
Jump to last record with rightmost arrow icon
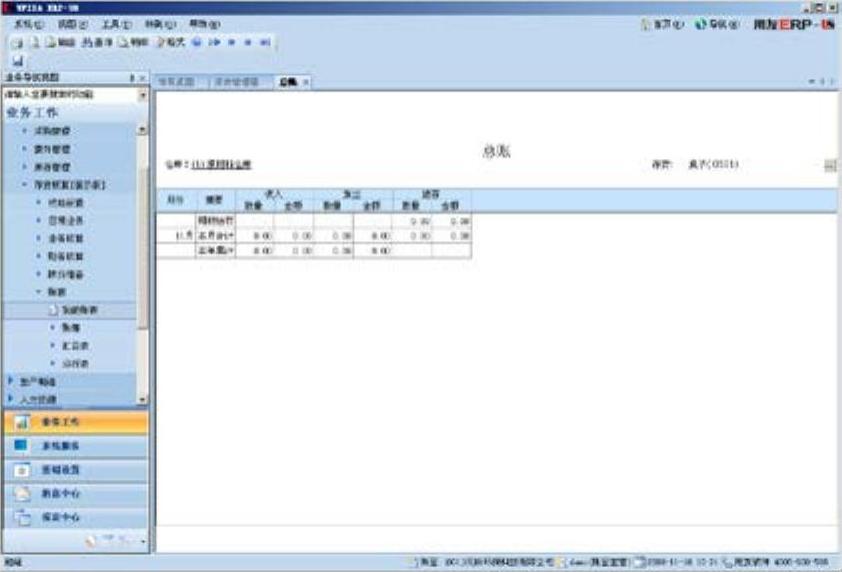click(x=267, y=44)
